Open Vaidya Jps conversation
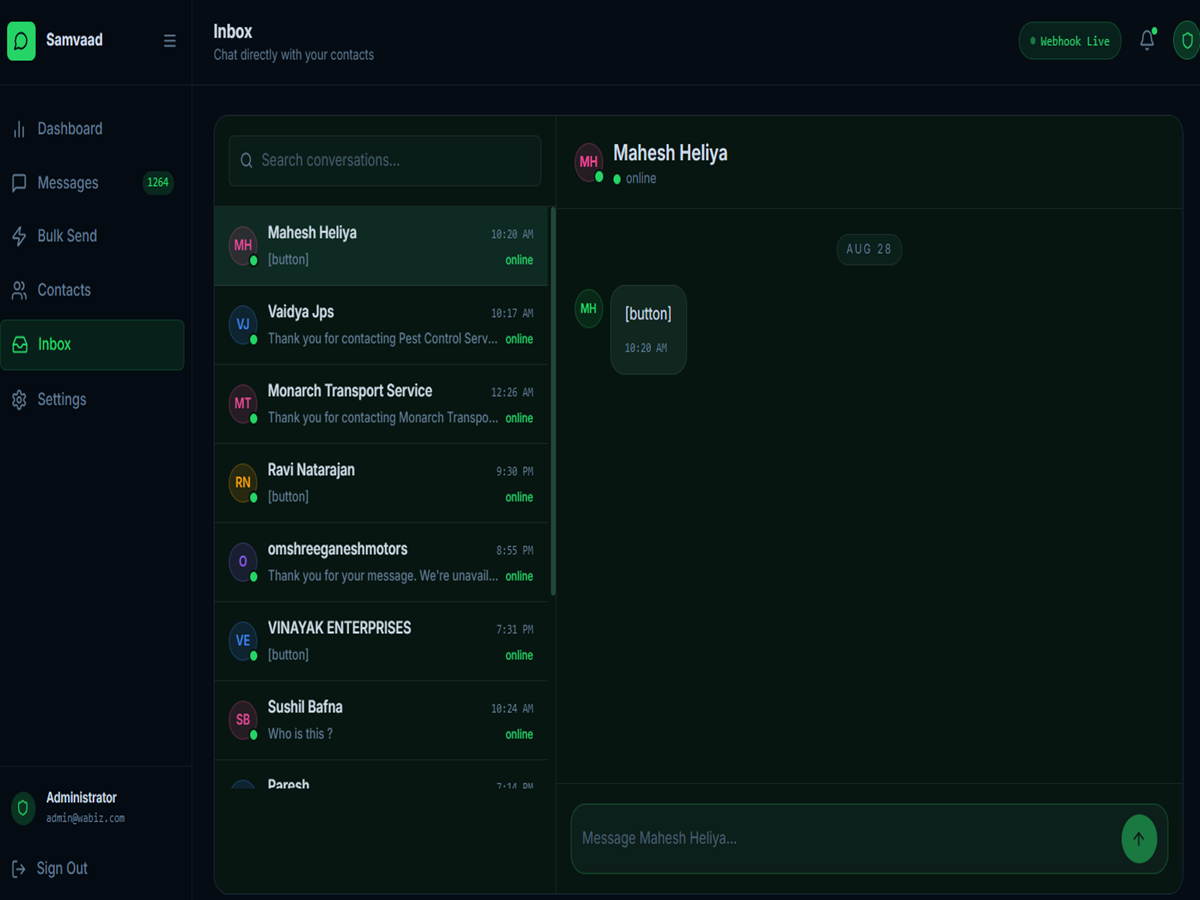The width and height of the screenshot is (1200, 900). point(381,325)
